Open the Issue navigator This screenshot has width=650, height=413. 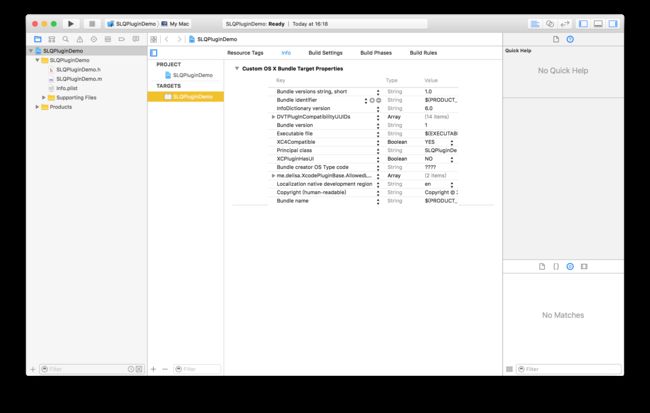point(80,39)
